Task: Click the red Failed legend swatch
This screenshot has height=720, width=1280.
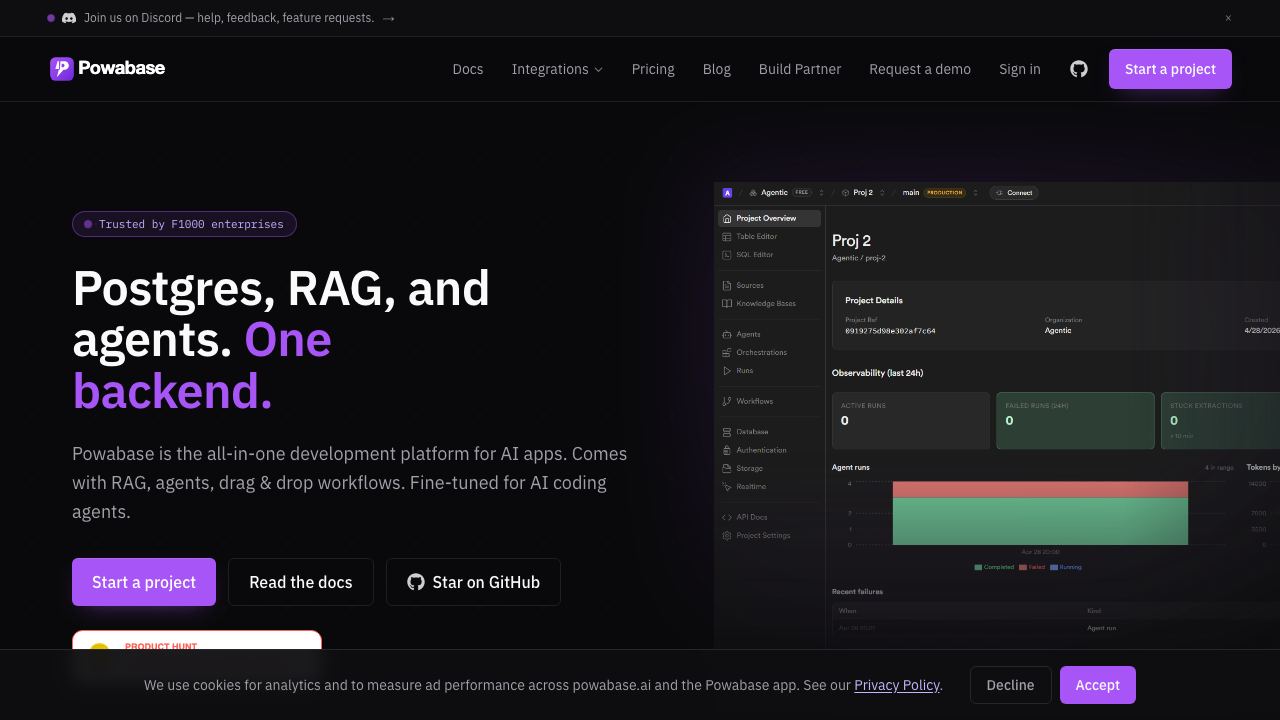Action: coord(1022,568)
